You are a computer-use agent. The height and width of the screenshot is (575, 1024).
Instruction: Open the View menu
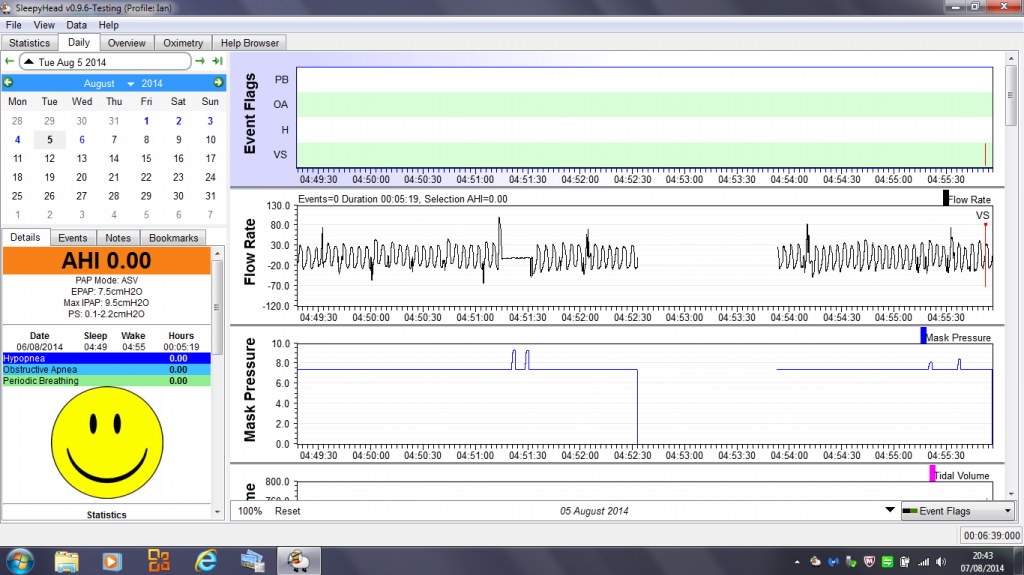point(44,25)
